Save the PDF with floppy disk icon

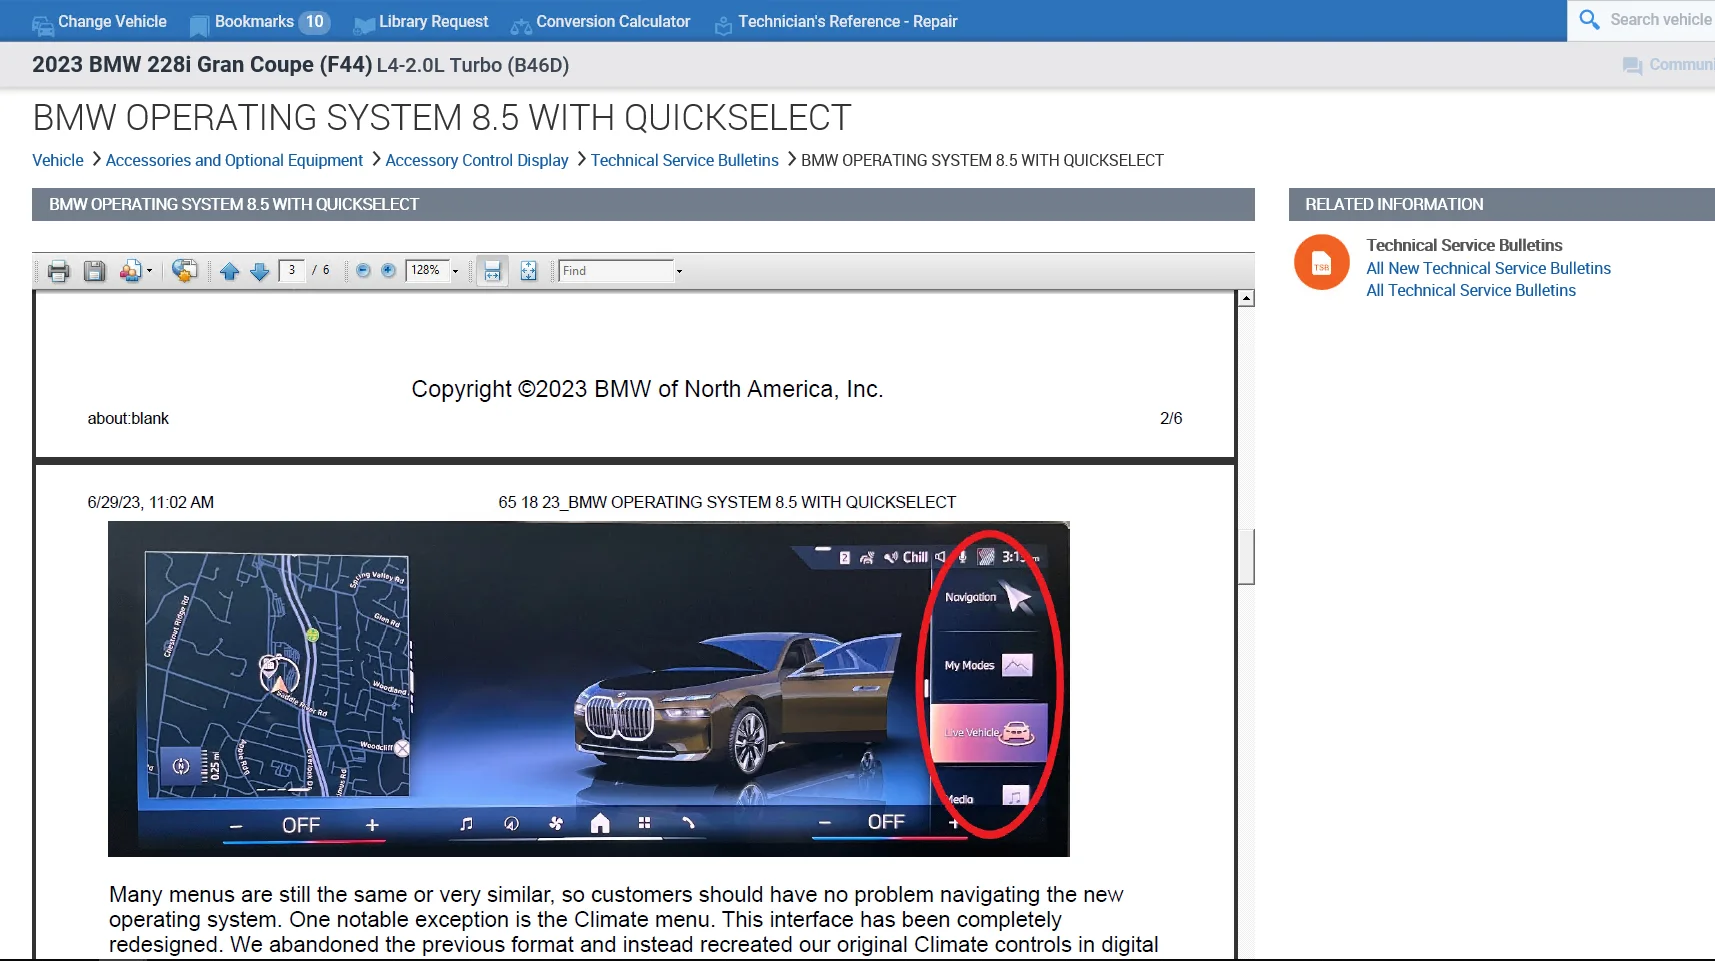click(95, 271)
